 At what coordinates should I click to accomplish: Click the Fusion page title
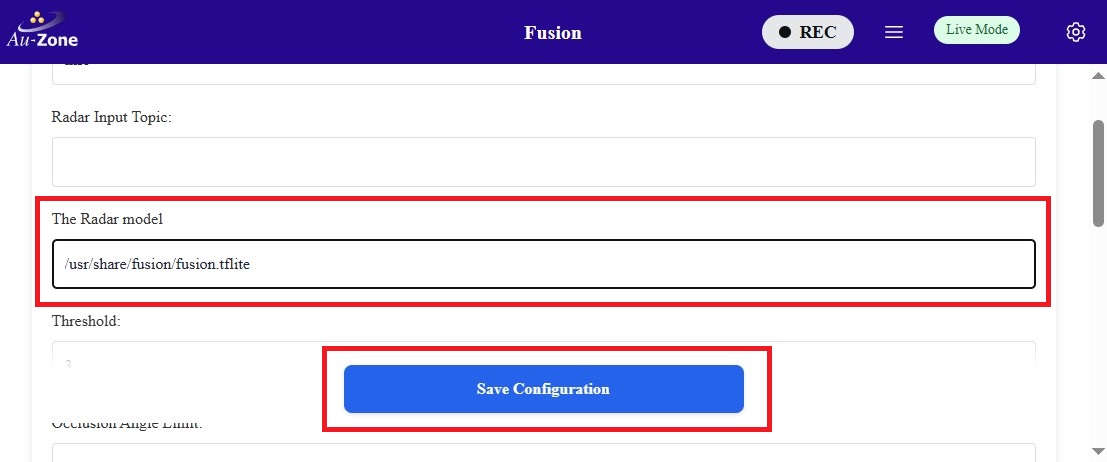coord(552,32)
